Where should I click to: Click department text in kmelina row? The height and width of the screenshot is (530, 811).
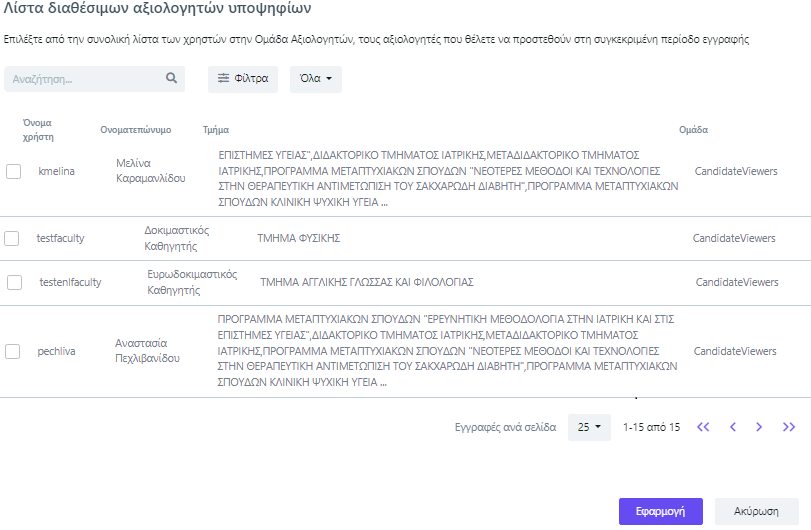pos(448,178)
